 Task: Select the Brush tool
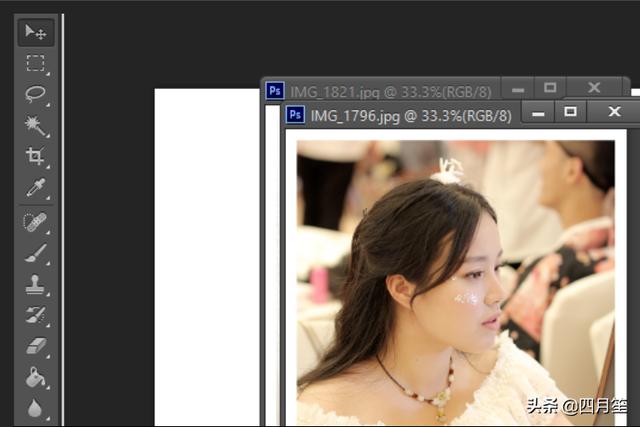[36, 253]
